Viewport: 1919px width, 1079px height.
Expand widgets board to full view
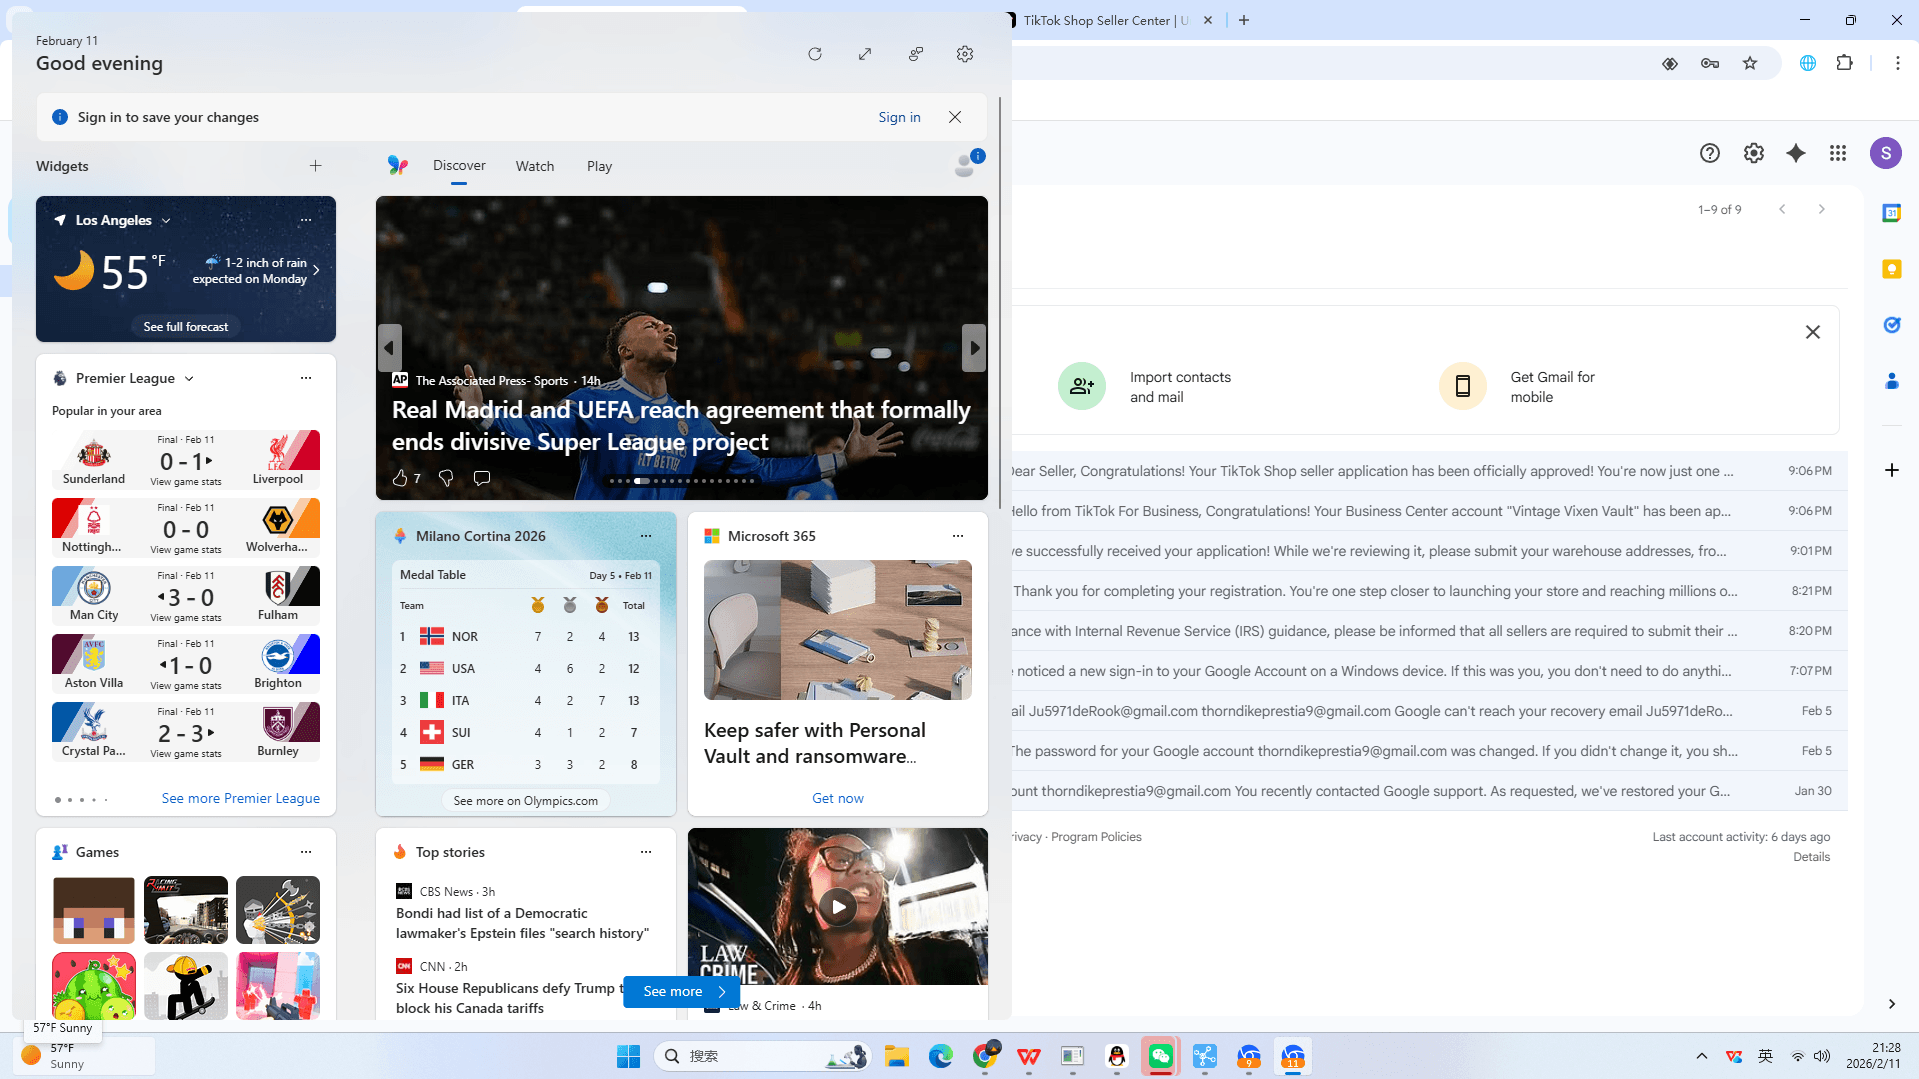click(865, 54)
